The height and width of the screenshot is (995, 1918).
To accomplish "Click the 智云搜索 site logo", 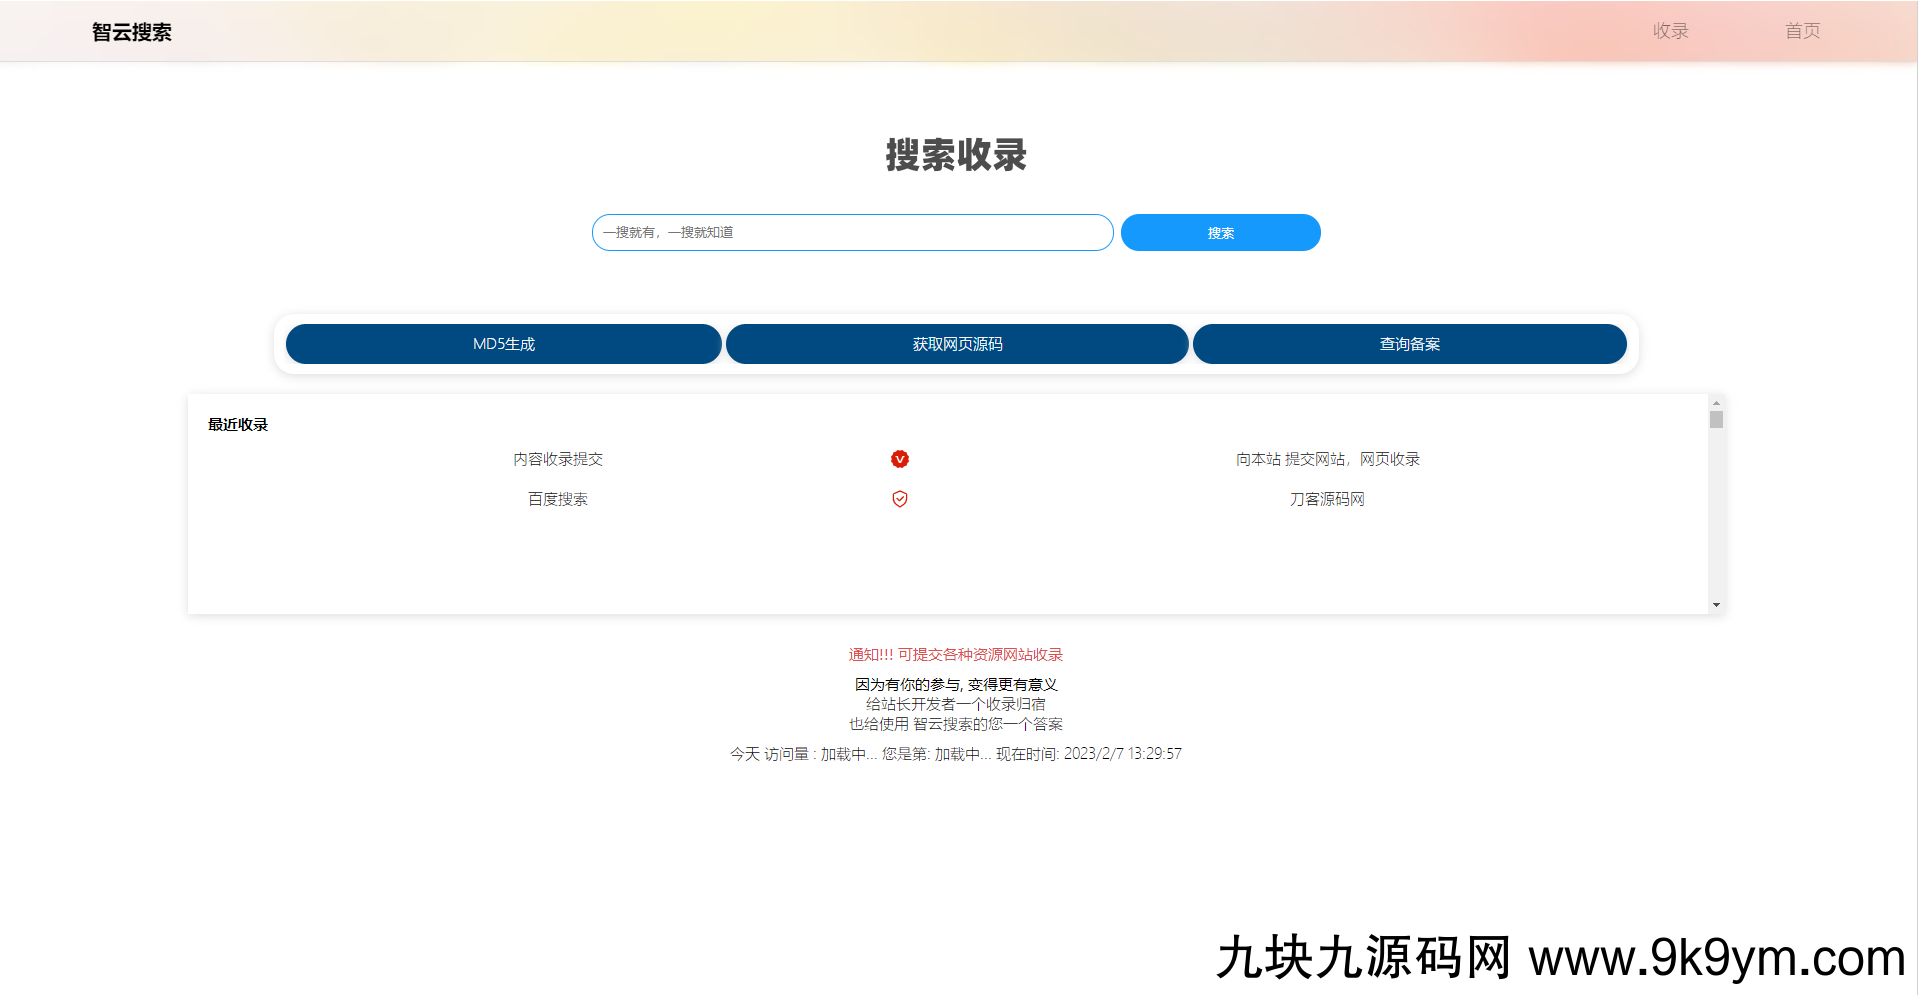I will coord(132,32).
